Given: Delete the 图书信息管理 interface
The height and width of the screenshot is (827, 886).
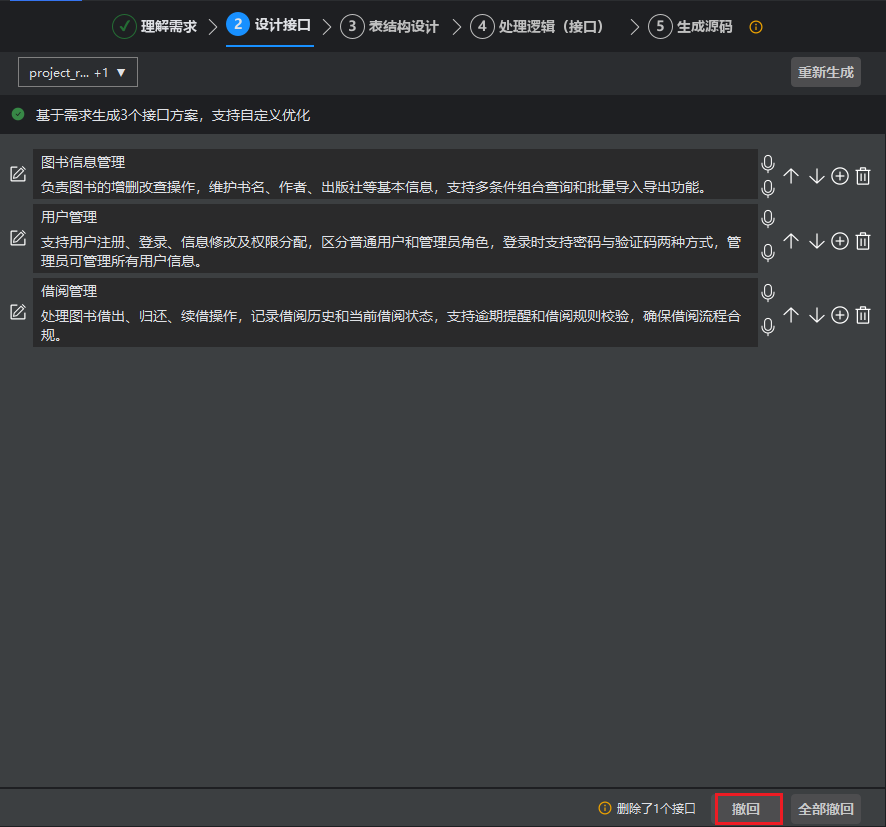Looking at the screenshot, I should 863,176.
